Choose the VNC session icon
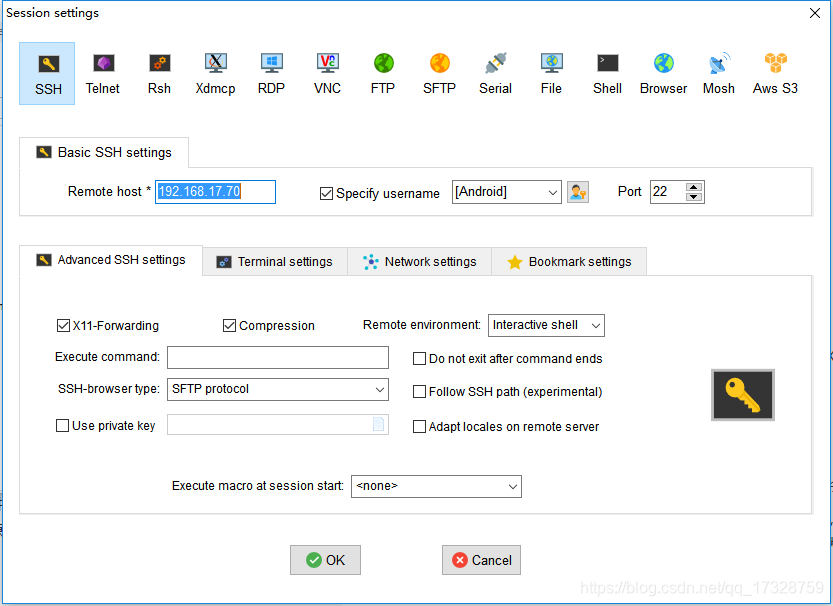Screen dimensions: 833x606 (x=327, y=73)
